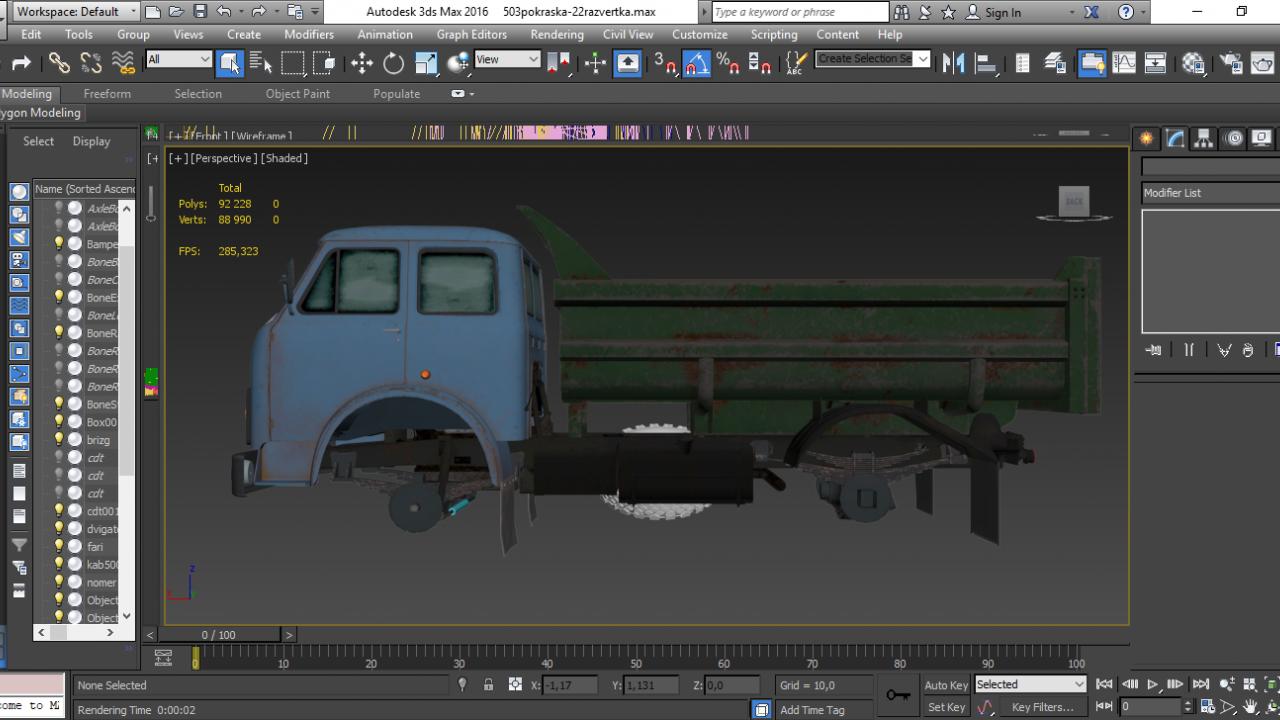This screenshot has height=720, width=1280.
Task: Toggle visibility lightbulb for brizg object
Action: pyautogui.click(x=59, y=440)
